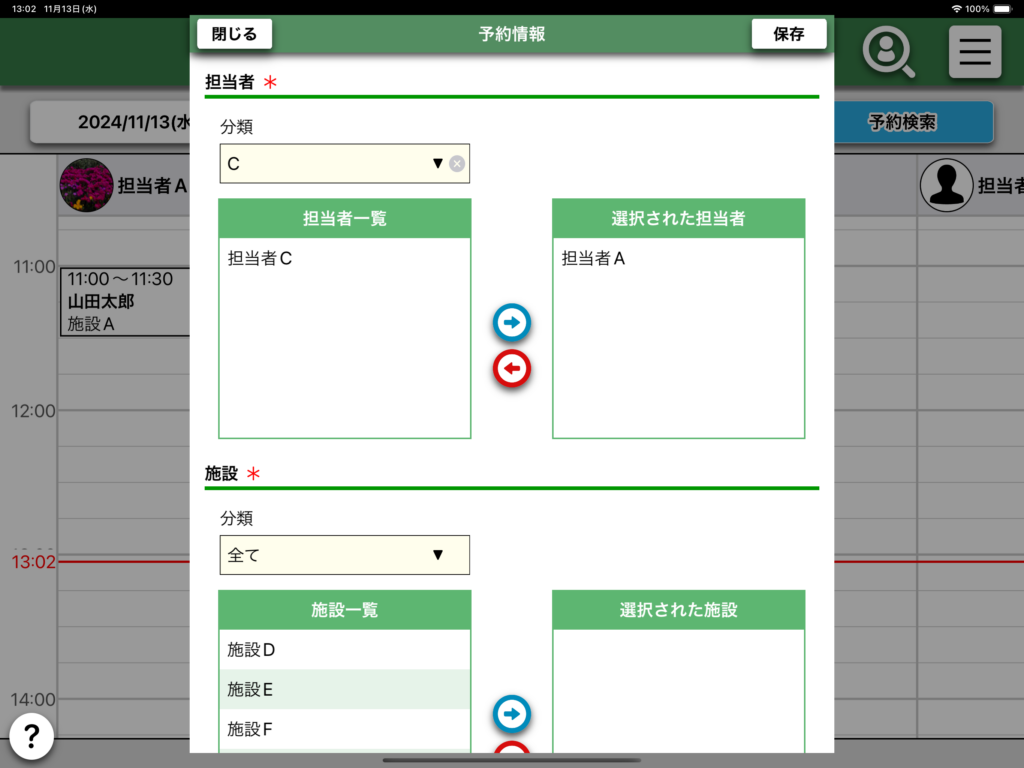Click the customer search magnifier icon

pyautogui.click(x=888, y=51)
